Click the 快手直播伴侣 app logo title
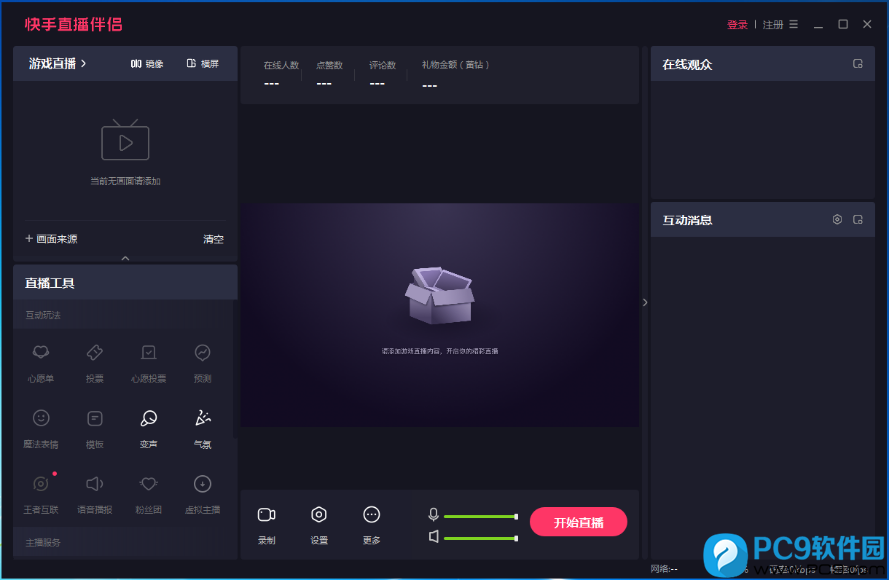 [74, 24]
